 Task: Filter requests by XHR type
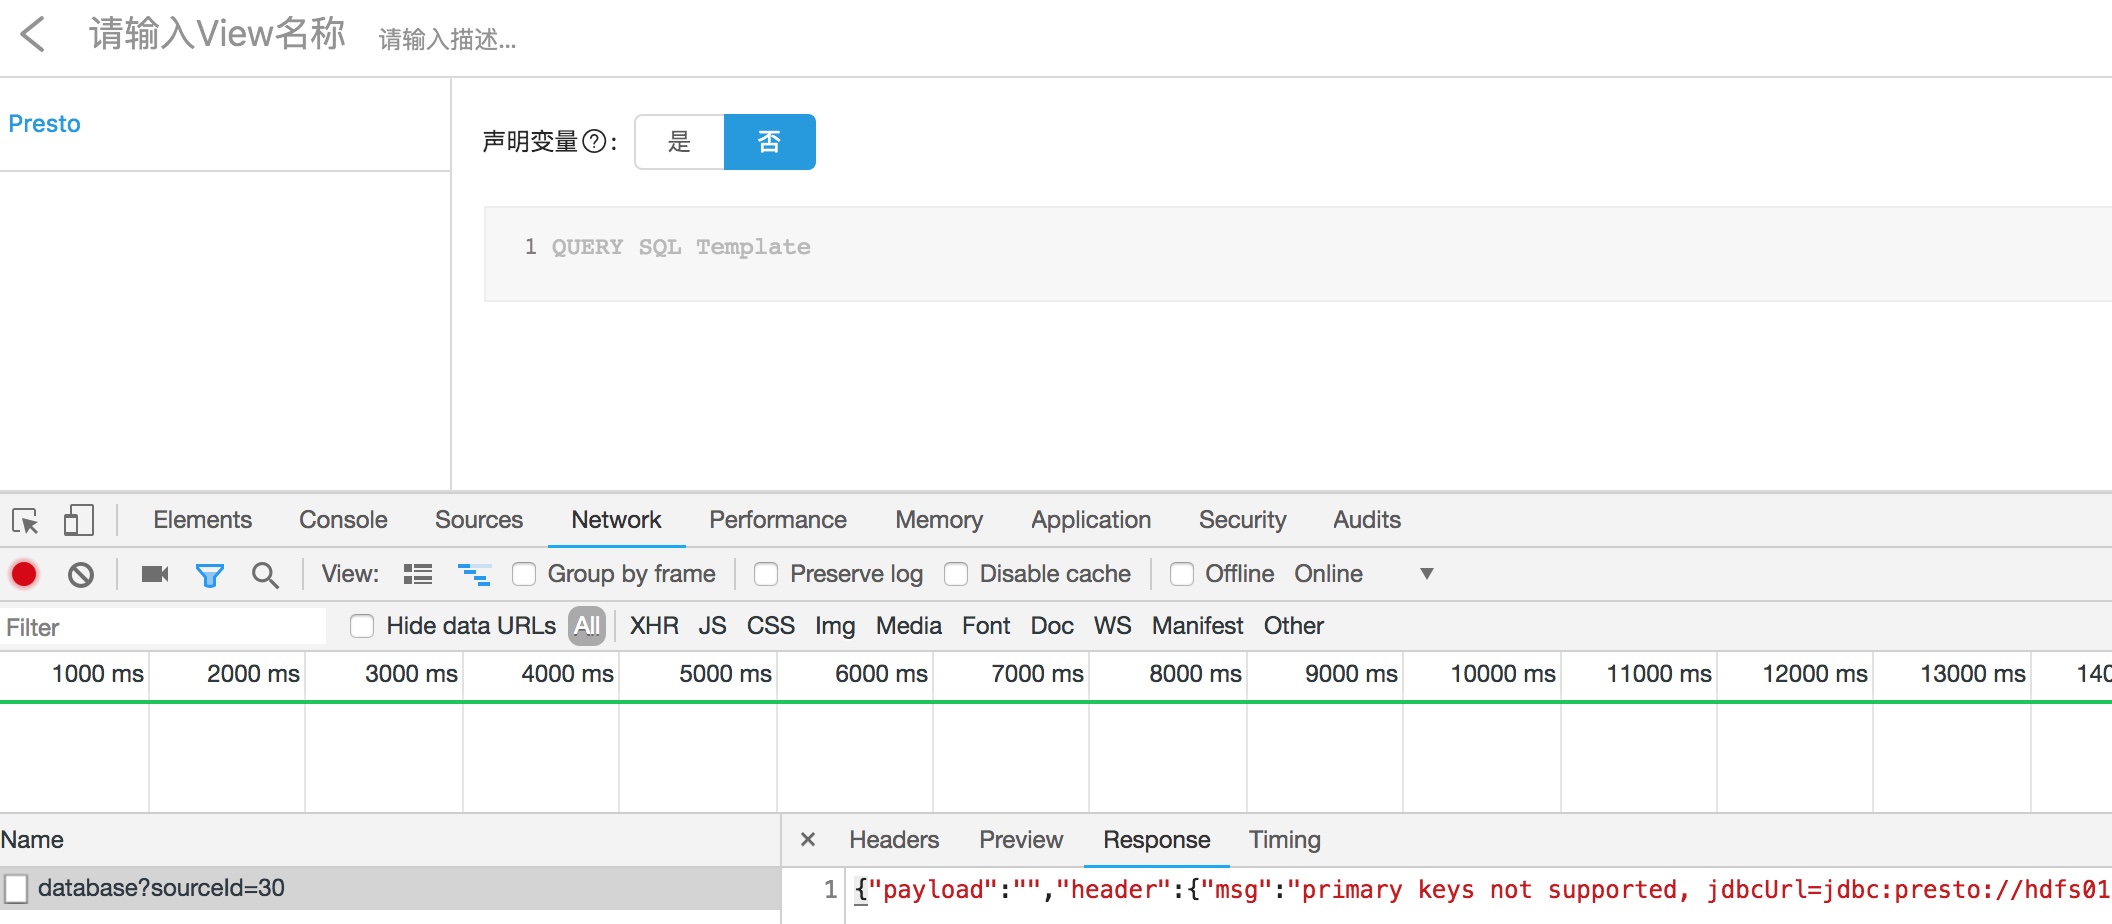653,625
